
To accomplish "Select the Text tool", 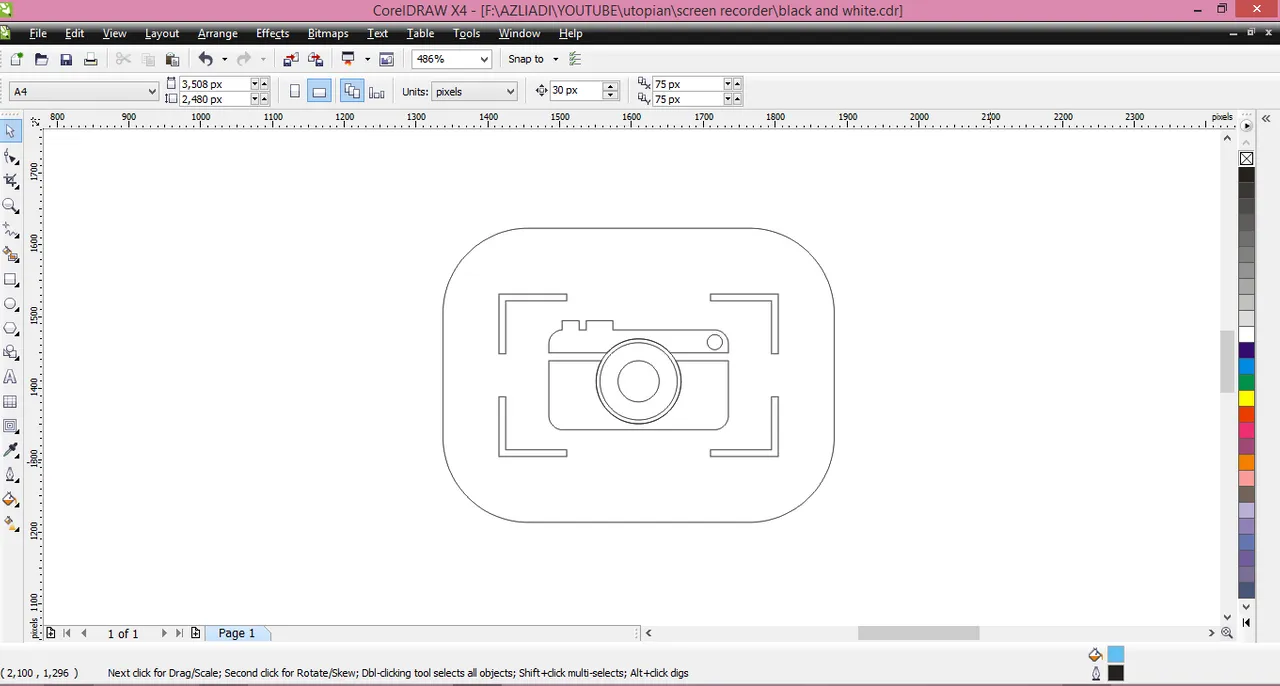I will pos(11,377).
